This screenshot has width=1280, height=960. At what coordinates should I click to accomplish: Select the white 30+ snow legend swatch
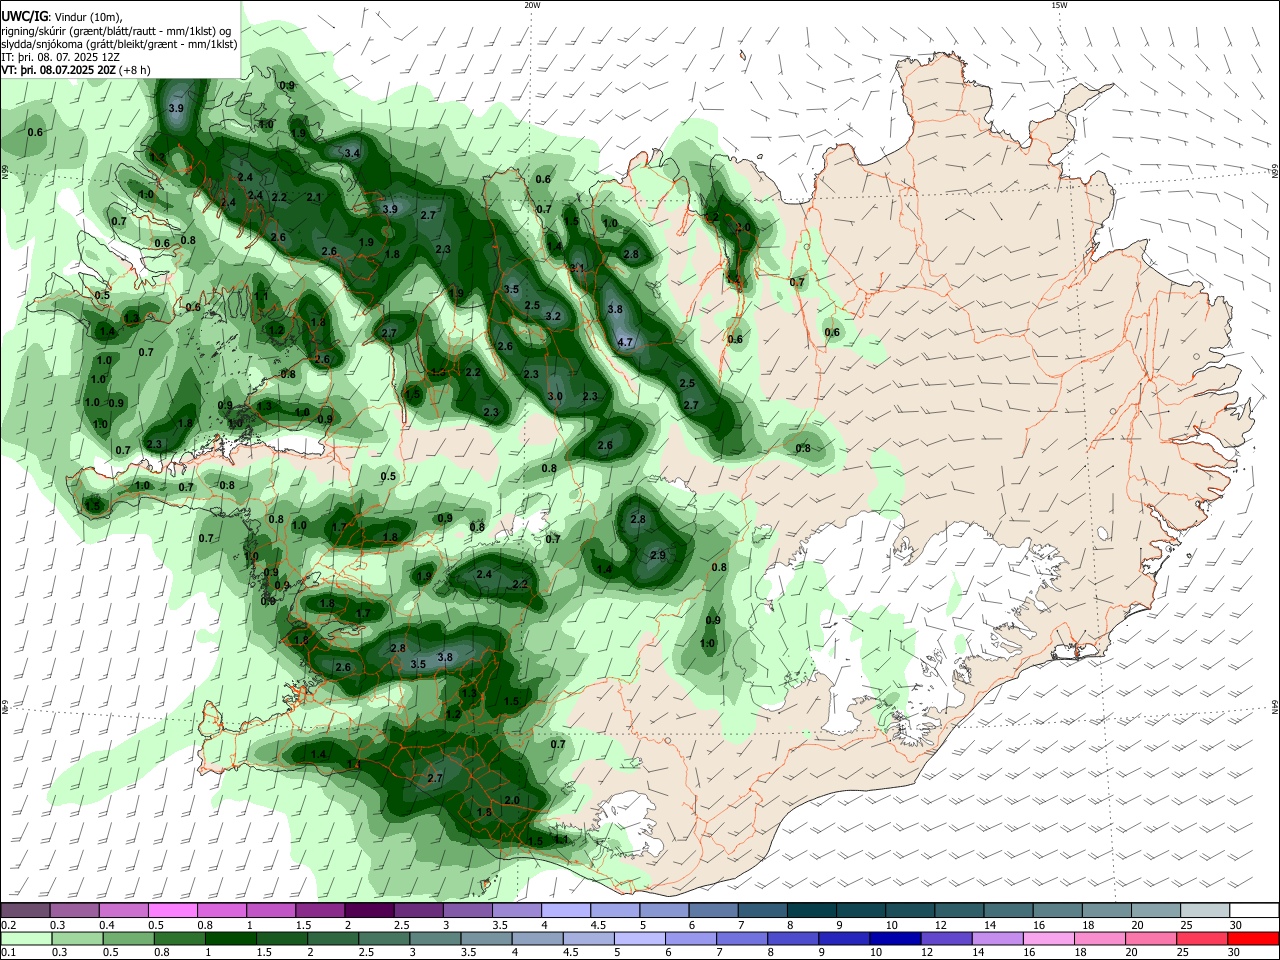[1254, 911]
